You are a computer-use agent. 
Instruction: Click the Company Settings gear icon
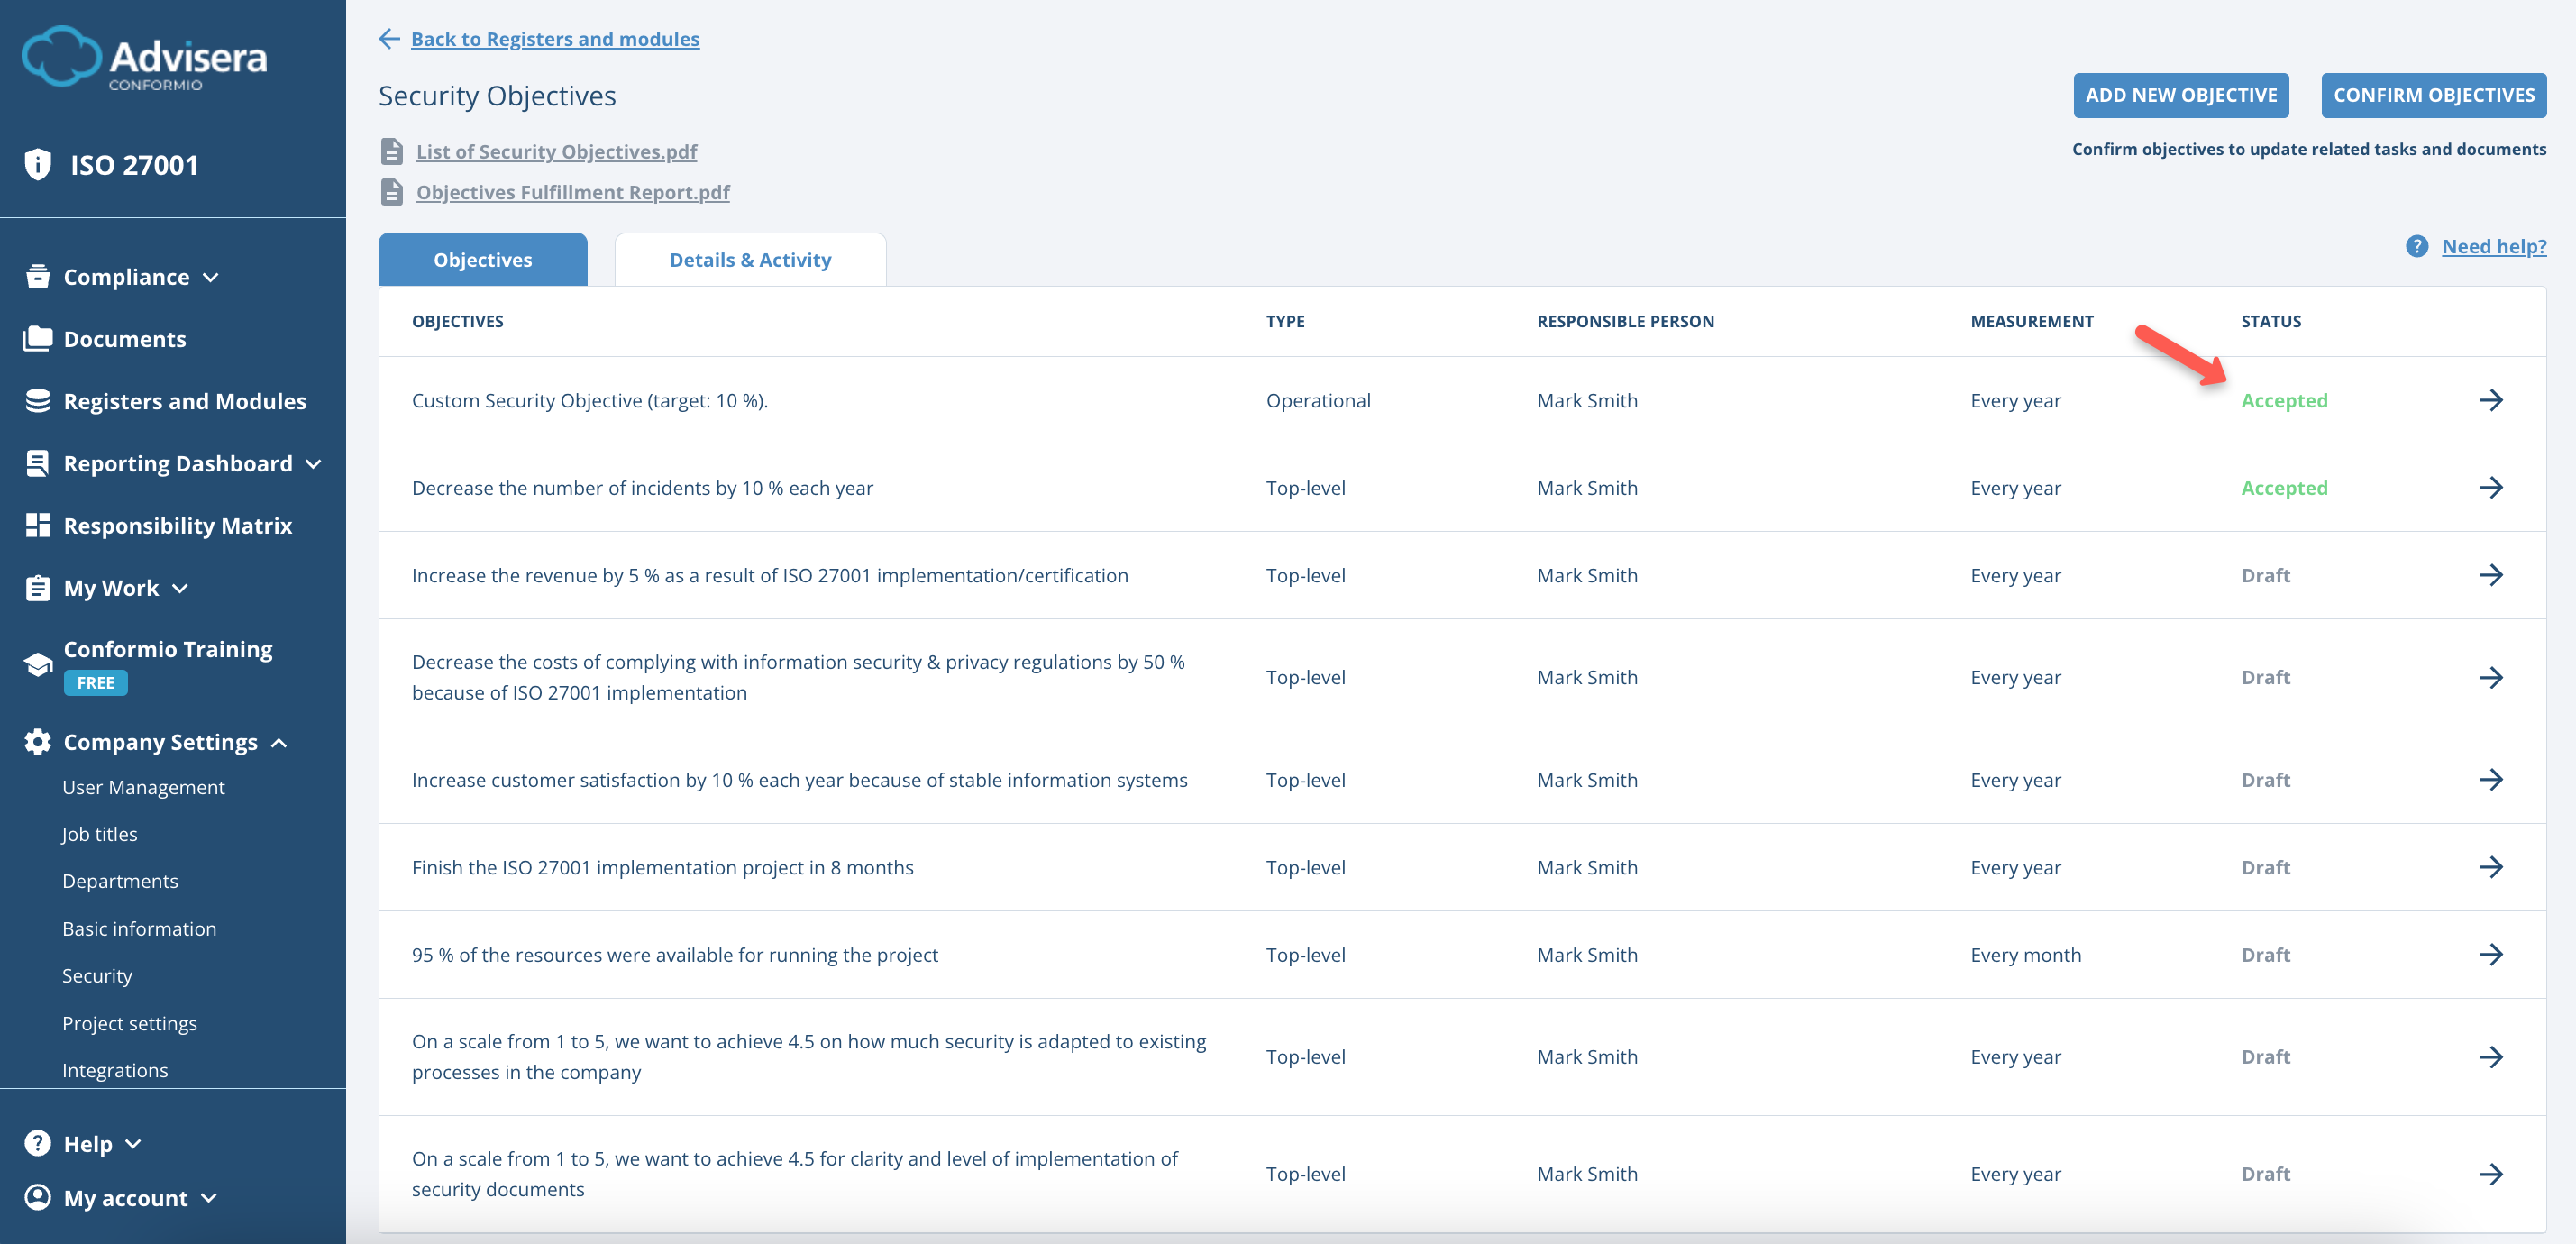coord(37,741)
